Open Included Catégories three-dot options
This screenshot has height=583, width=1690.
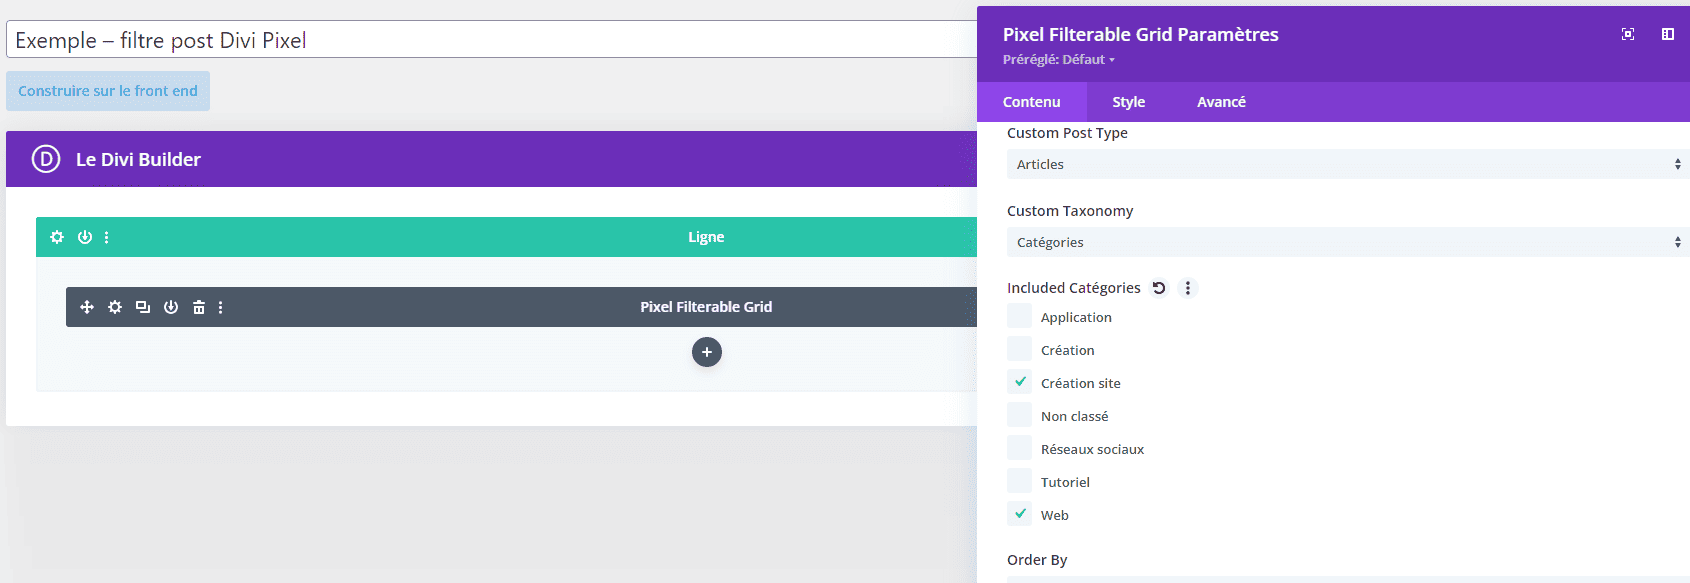1188,288
